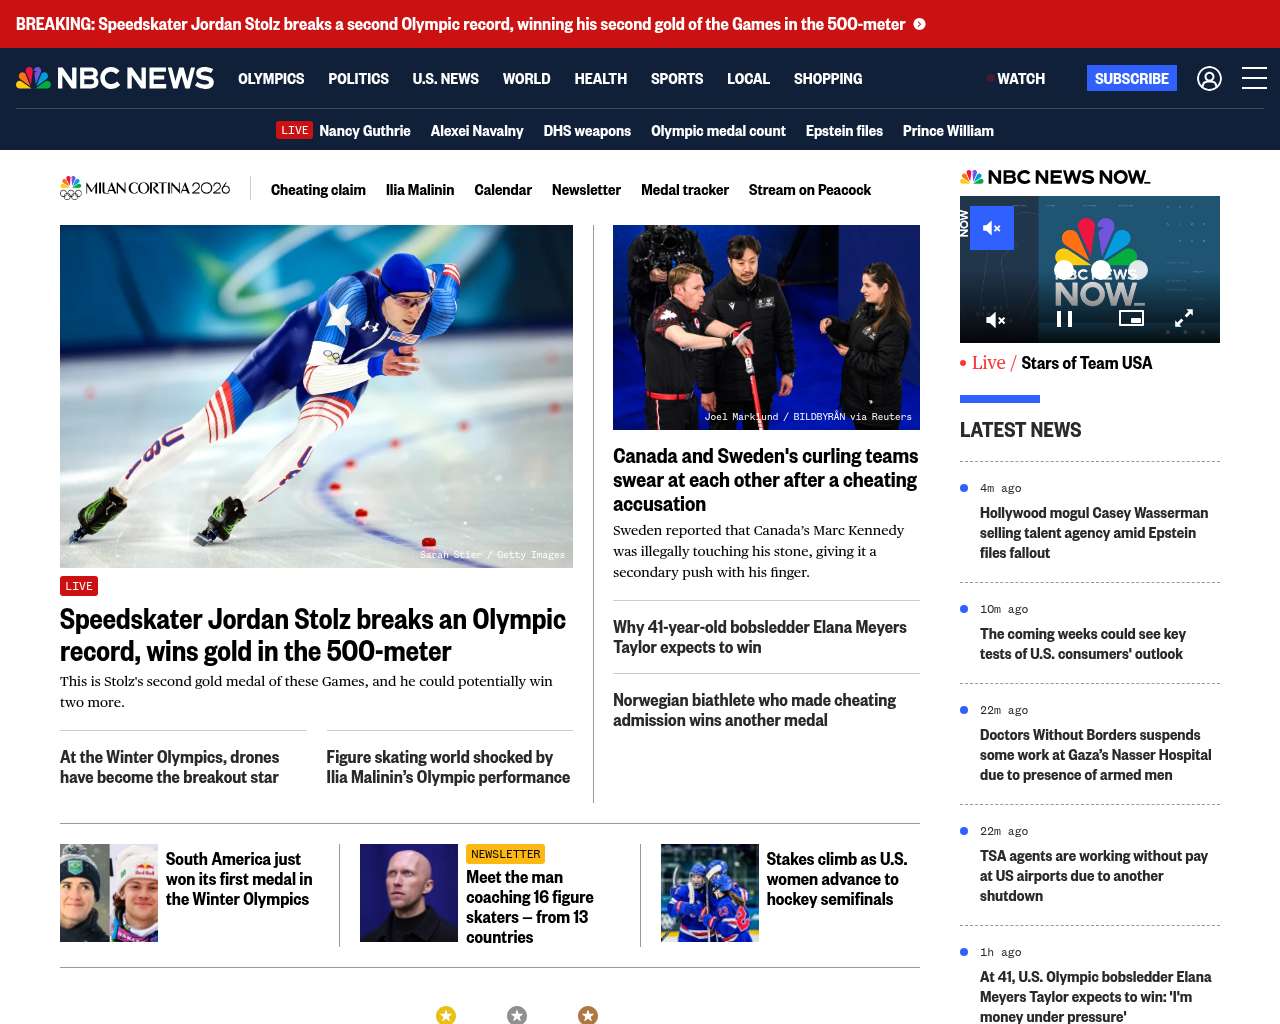Open the curling teams photo
The width and height of the screenshot is (1280, 1024).
tap(766, 327)
